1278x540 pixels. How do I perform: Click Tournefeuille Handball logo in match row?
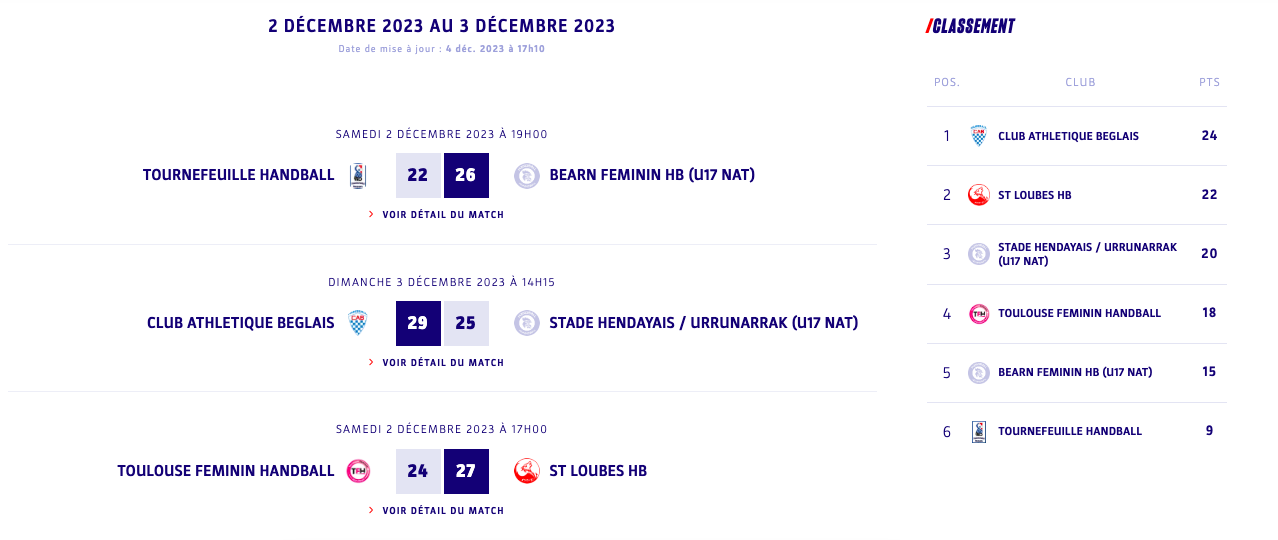click(x=358, y=176)
